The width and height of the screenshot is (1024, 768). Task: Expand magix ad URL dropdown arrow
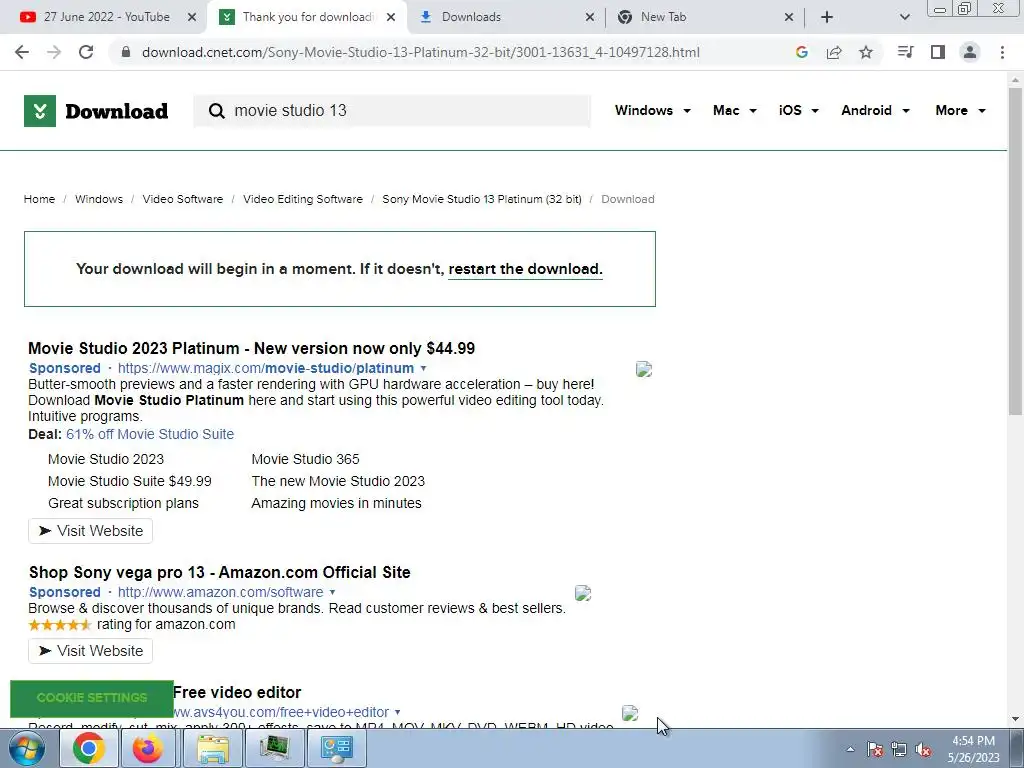[423, 368]
